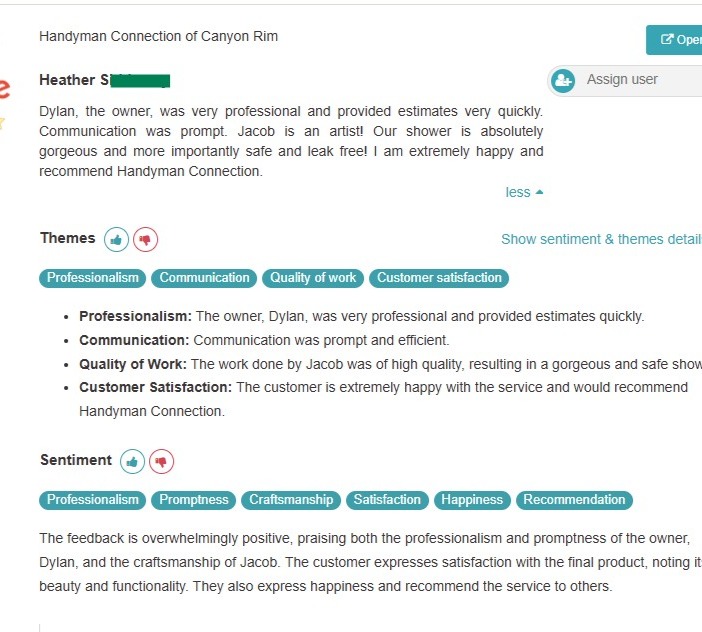Click the Assign user person icon
The width and height of the screenshot is (702, 632).
click(x=563, y=80)
